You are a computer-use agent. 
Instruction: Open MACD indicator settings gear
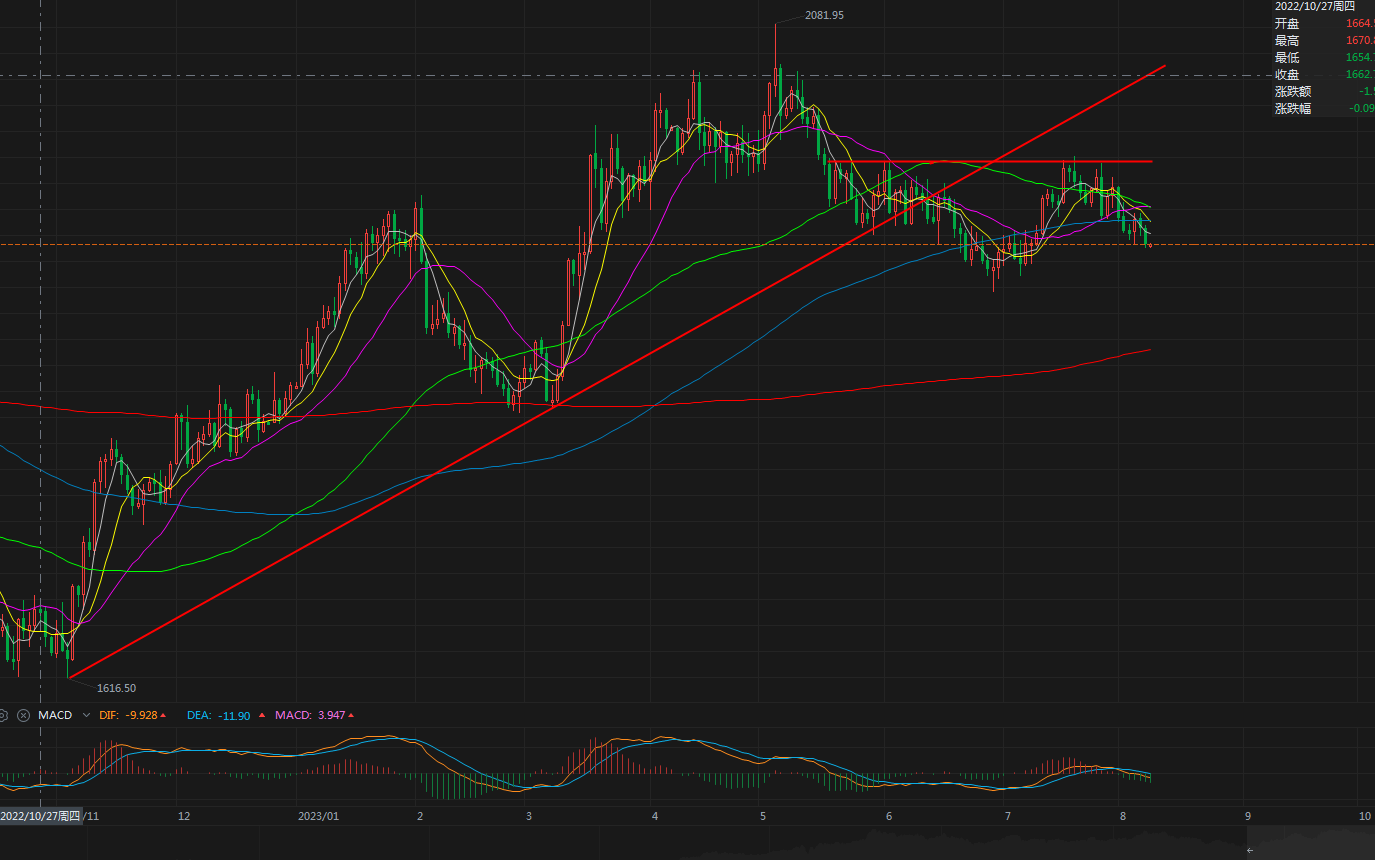[x=3, y=715]
